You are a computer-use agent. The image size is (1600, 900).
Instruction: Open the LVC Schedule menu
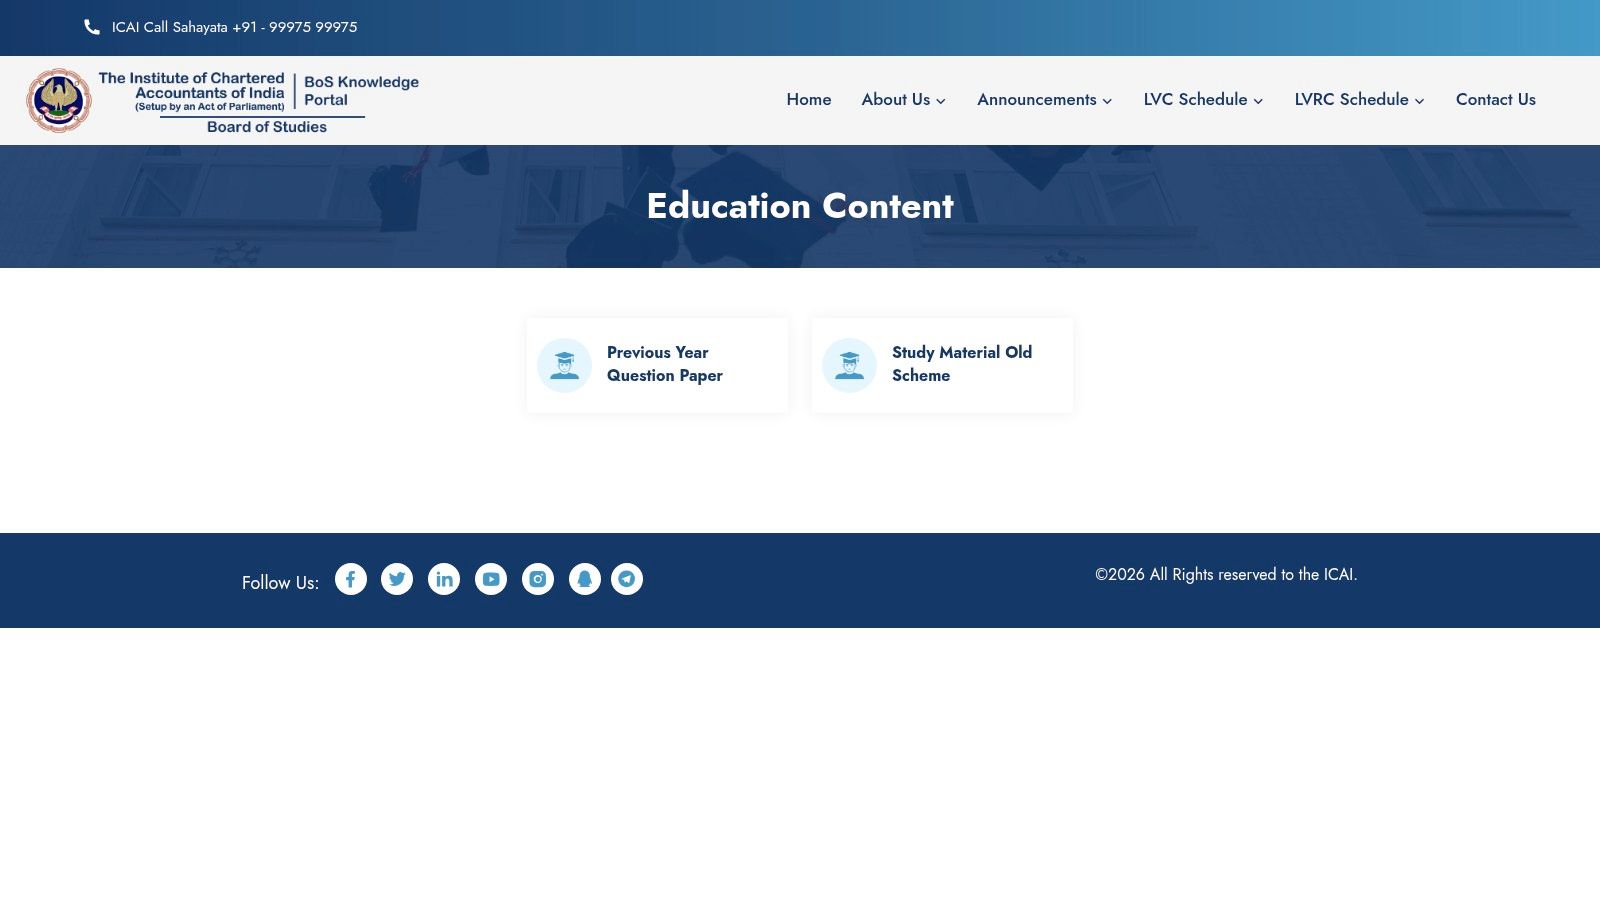tap(1196, 100)
